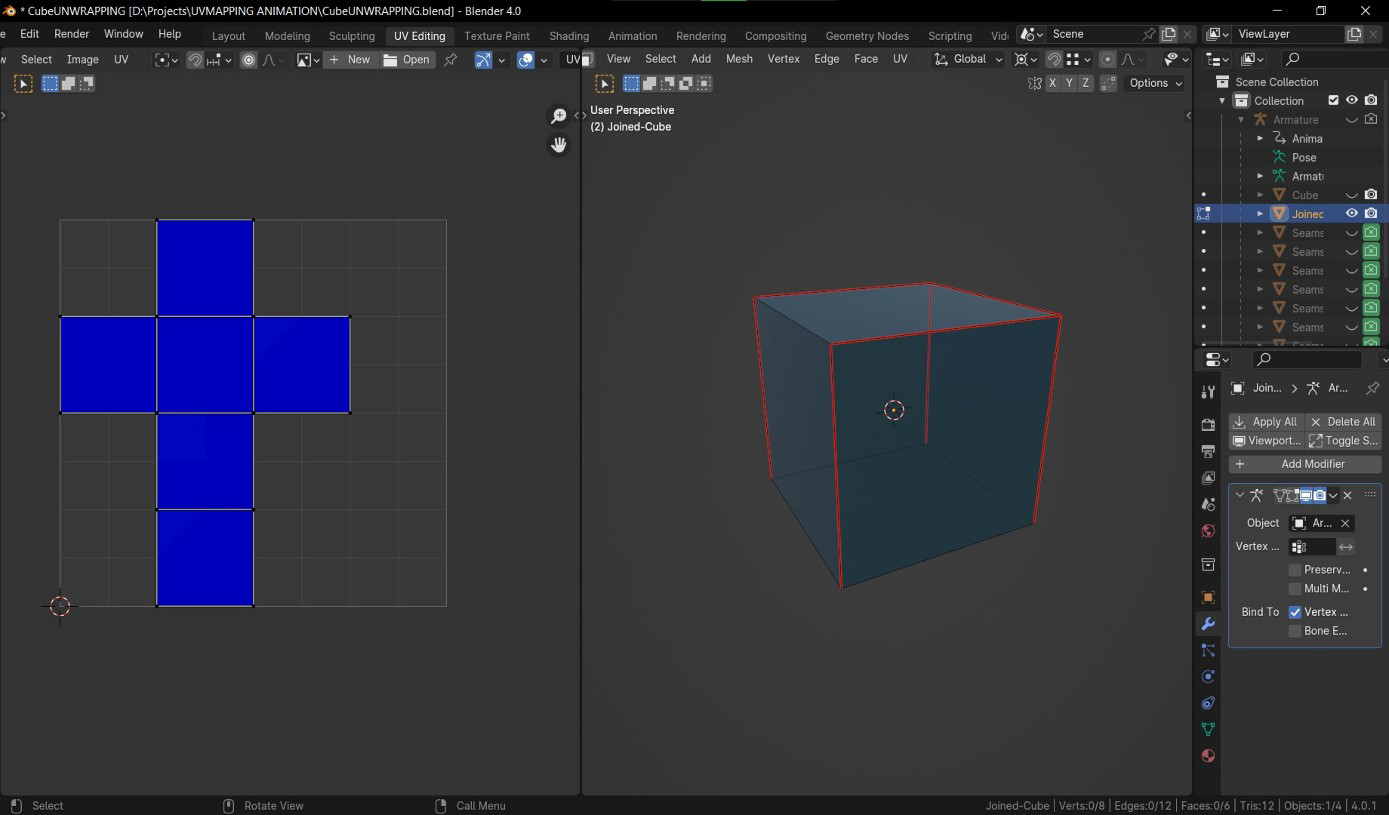Screen dimensions: 1389x815
Task: Open the Modifiers wrench properties tab
Action: [x=1208, y=624]
